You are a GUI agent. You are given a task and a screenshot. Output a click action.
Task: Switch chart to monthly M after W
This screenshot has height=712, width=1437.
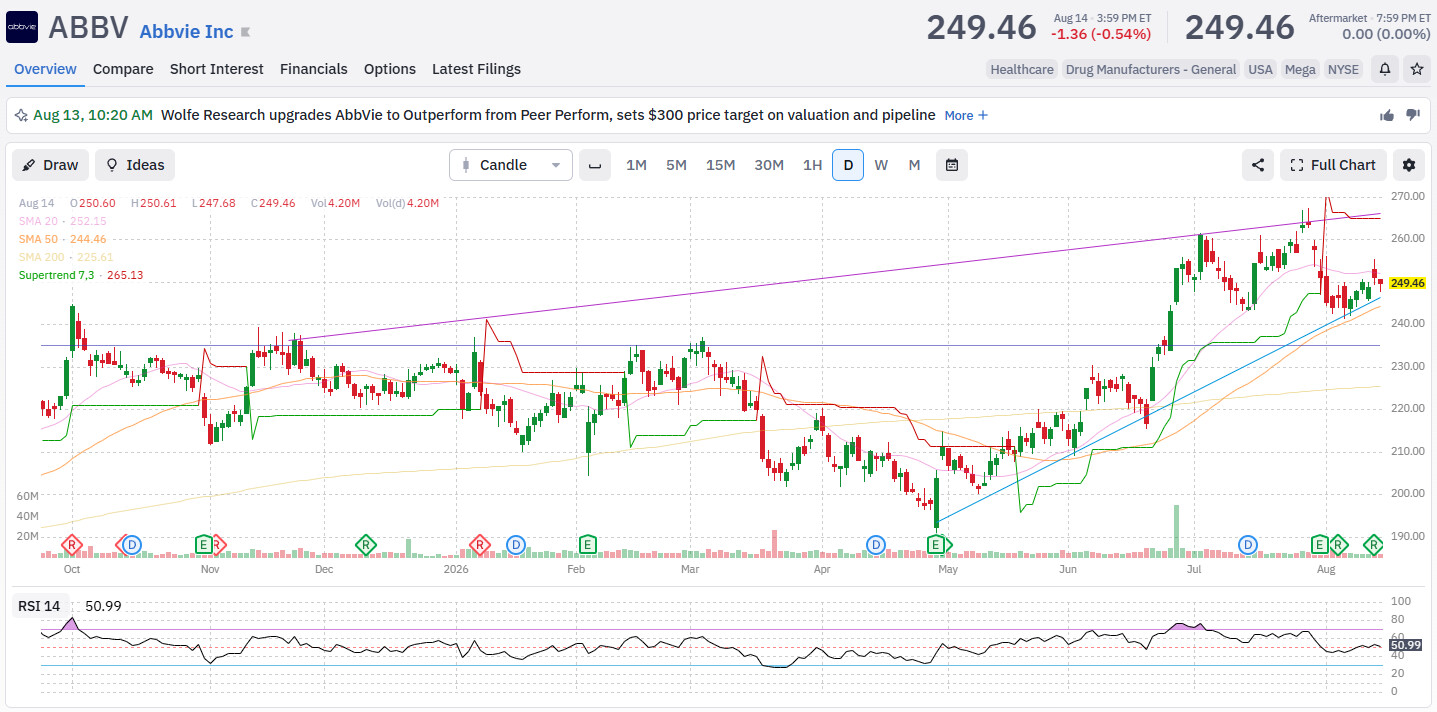(914, 165)
